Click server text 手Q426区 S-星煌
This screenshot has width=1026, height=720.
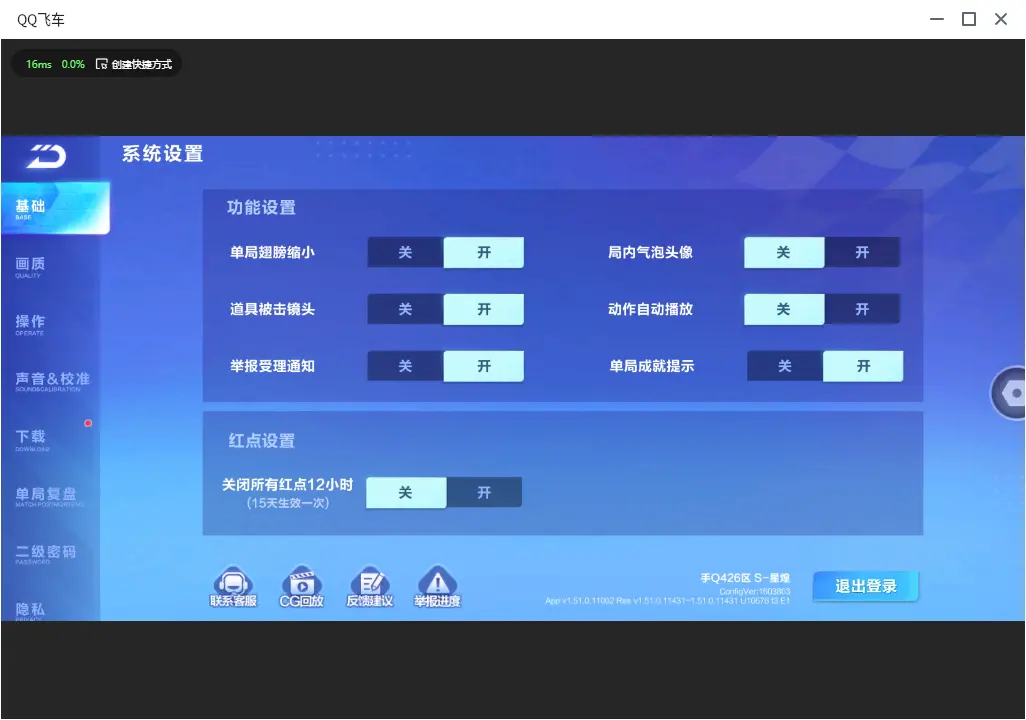click(x=745, y=578)
